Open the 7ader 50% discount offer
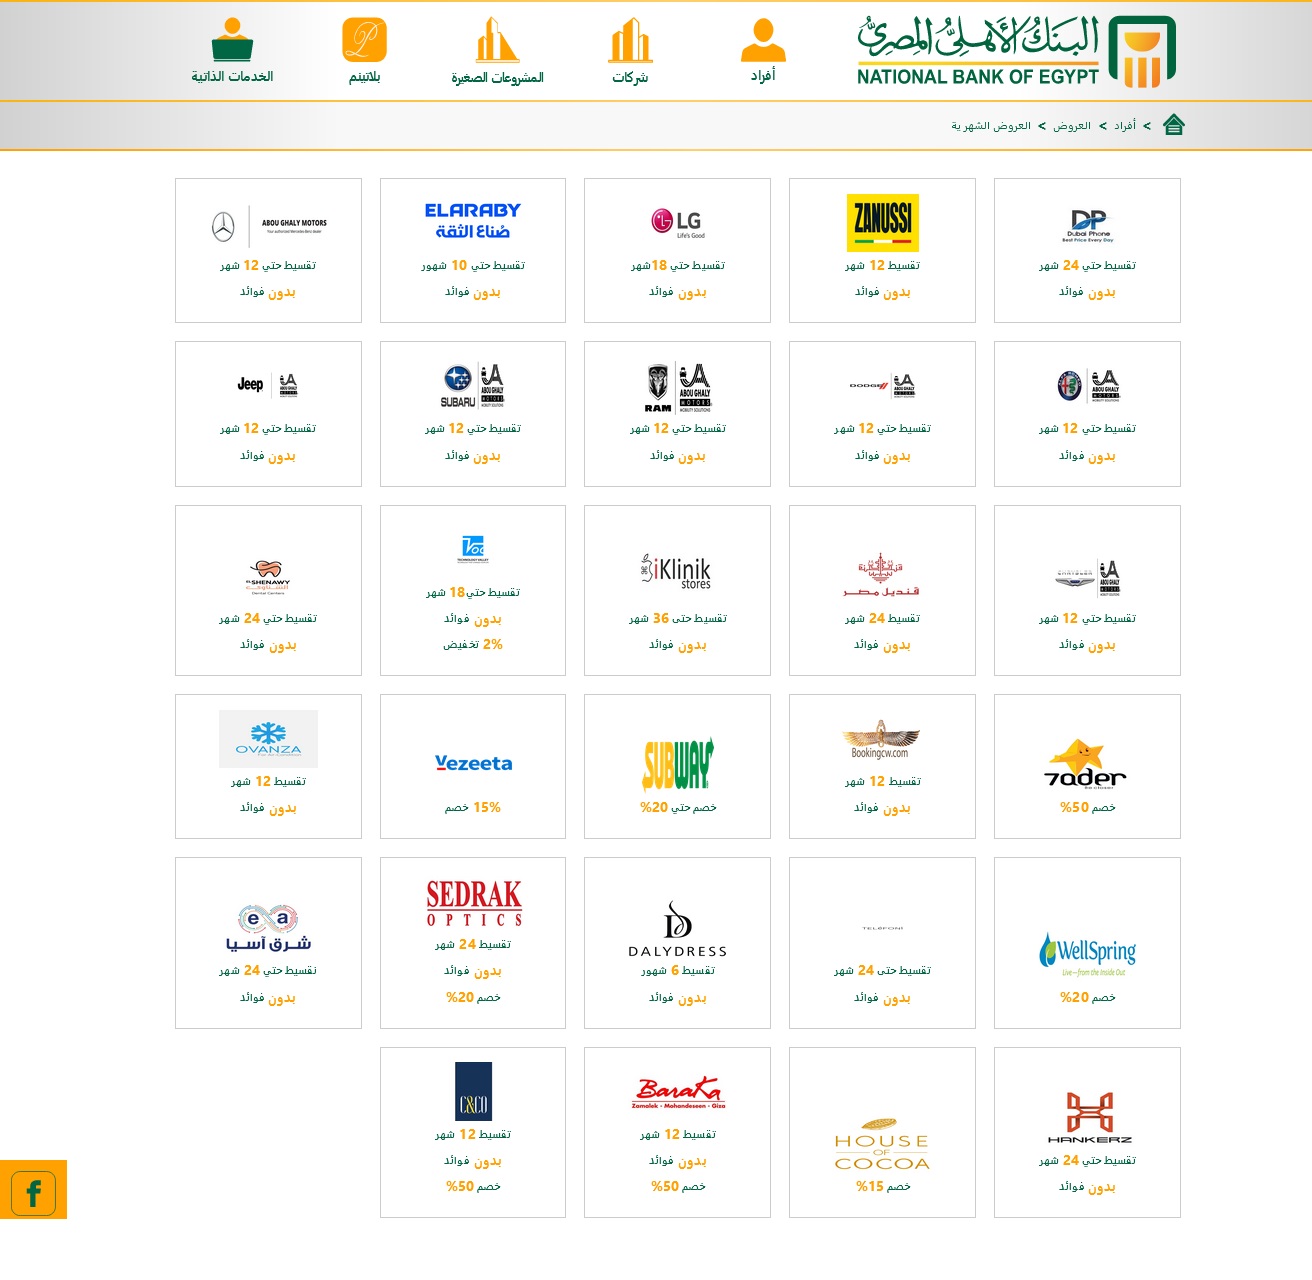1312x1280 pixels. pyautogui.click(x=1087, y=766)
